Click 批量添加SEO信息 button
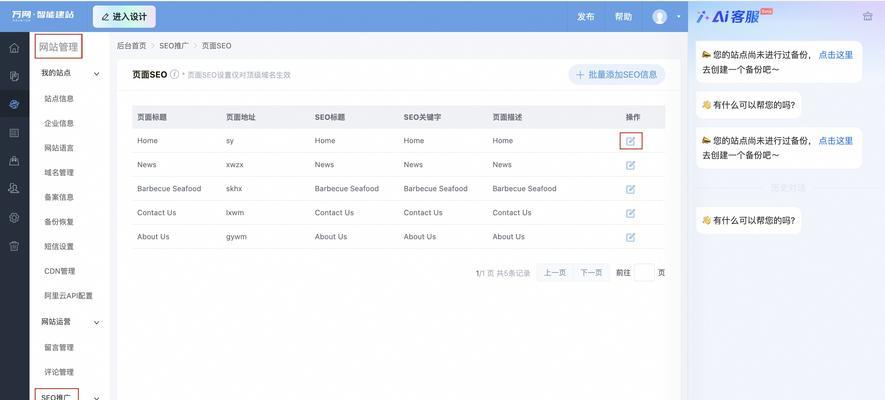Screen dimensions: 885x400 [616, 74]
